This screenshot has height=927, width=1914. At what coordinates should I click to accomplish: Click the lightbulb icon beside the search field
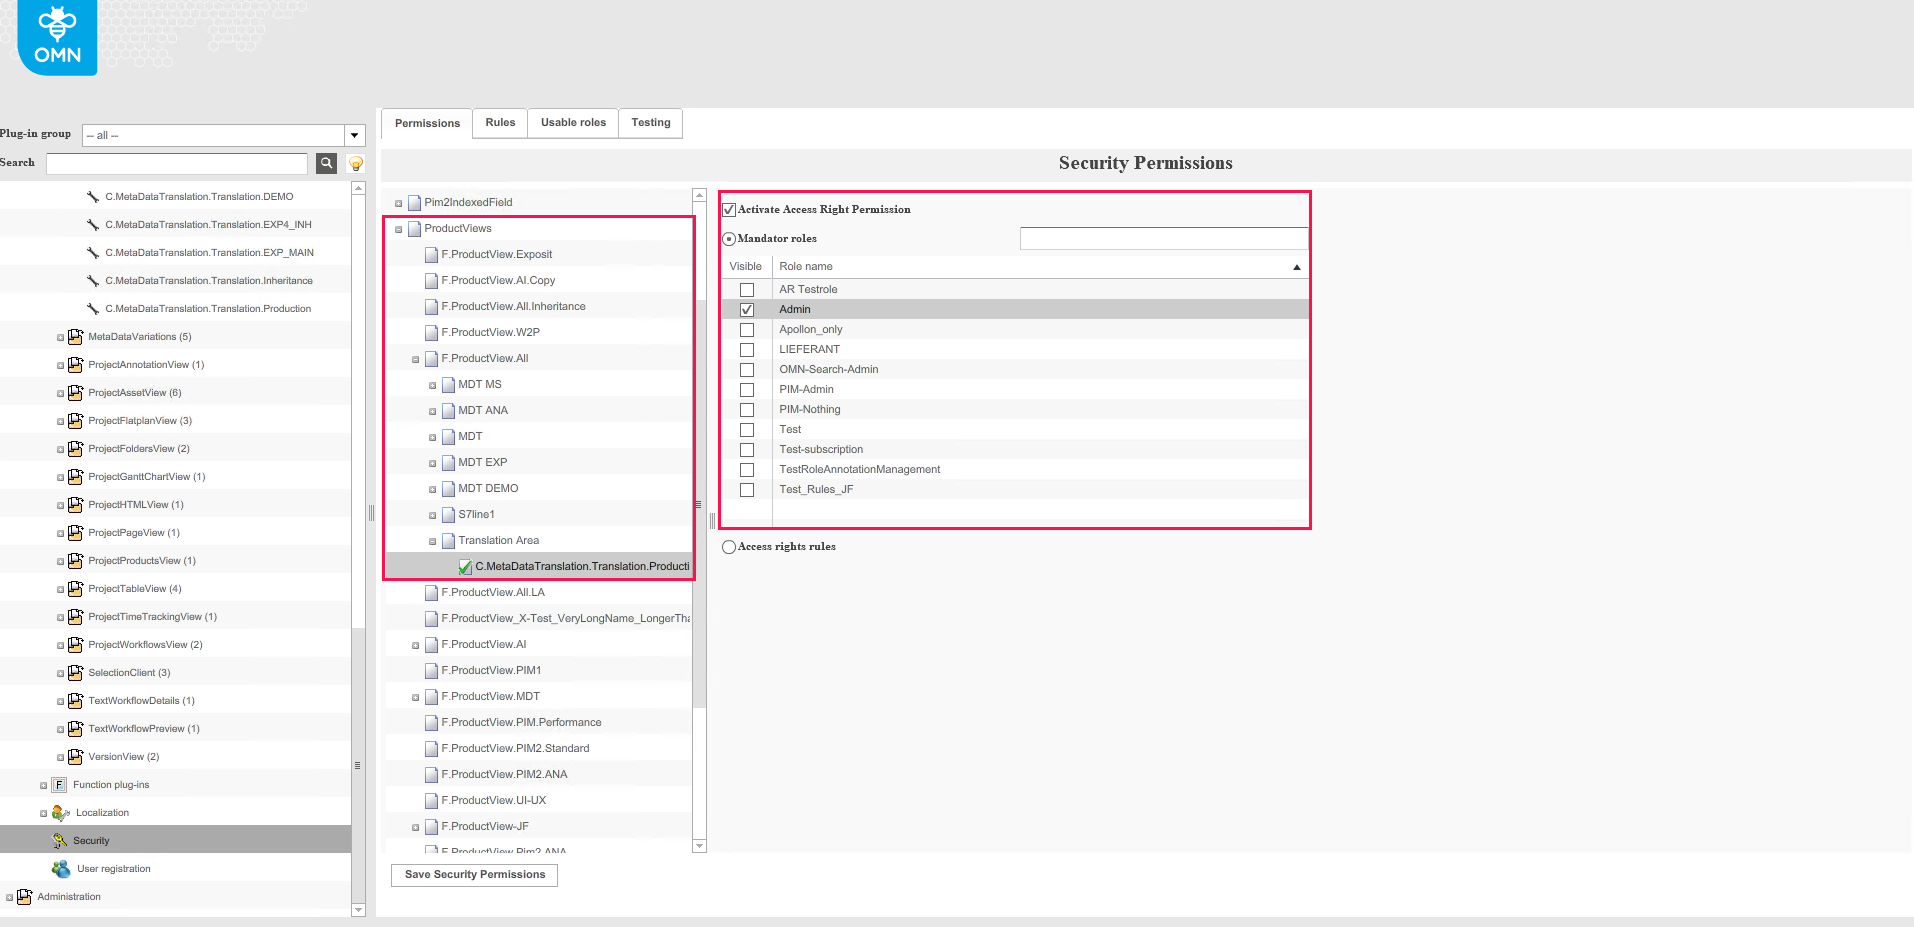pyautogui.click(x=355, y=163)
